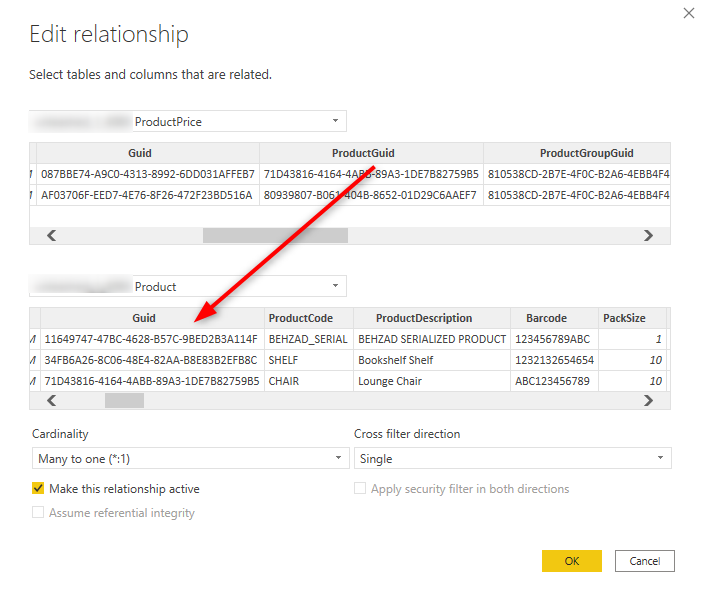705x601 pixels.
Task: Uncheck Make this relationship active
Action: click(x=38, y=488)
